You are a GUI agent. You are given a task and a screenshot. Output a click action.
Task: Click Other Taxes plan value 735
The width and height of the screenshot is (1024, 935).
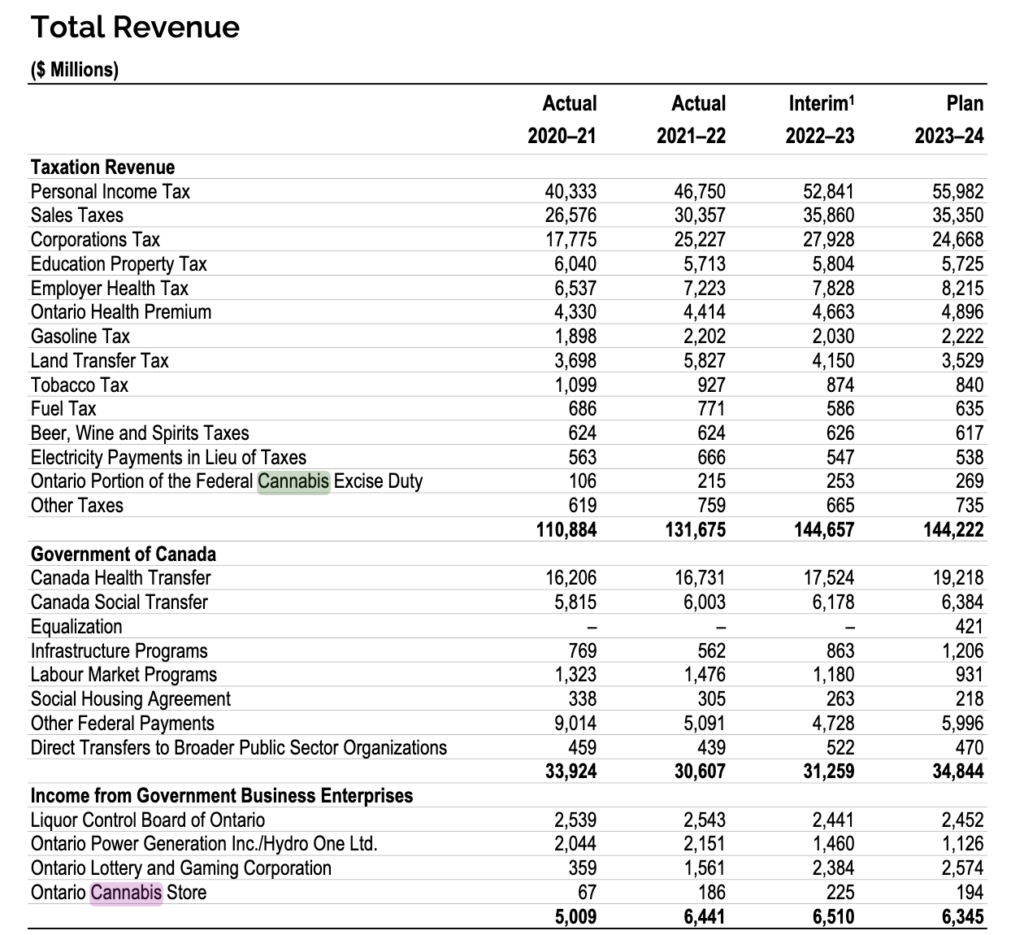coord(970,505)
